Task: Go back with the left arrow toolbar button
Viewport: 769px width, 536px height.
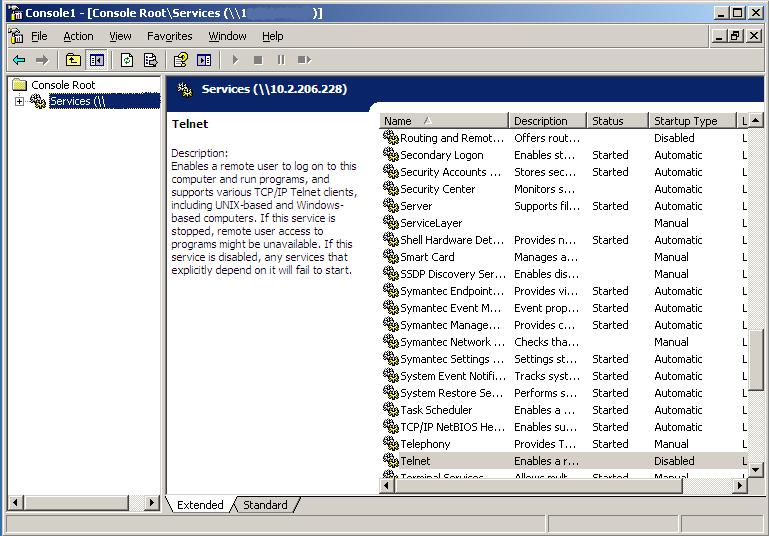Action: point(19,60)
